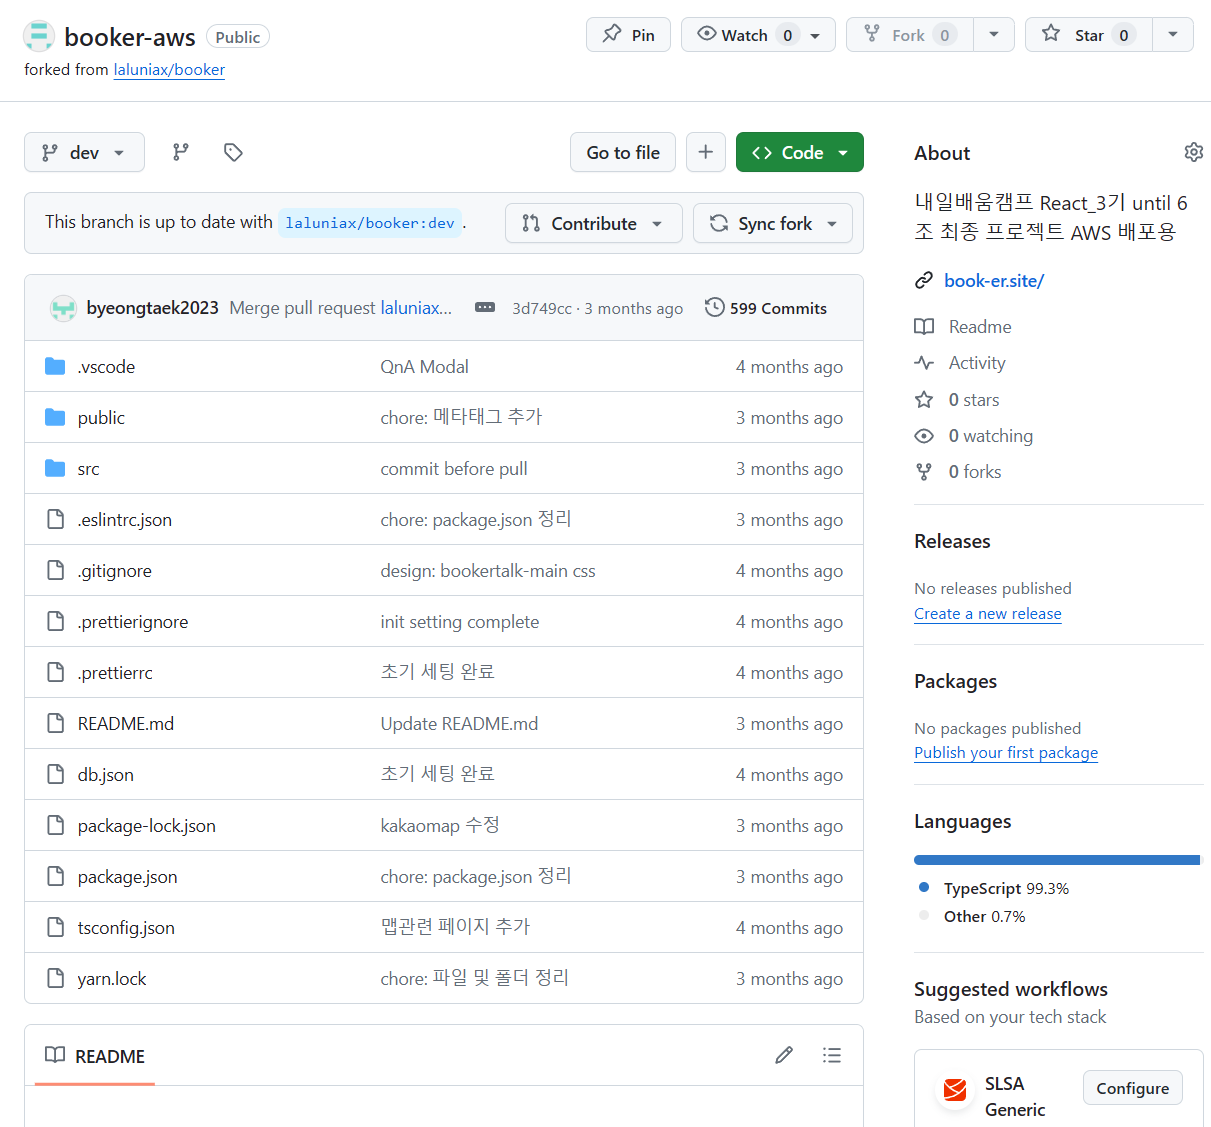Click the Readme book icon in About

(924, 327)
